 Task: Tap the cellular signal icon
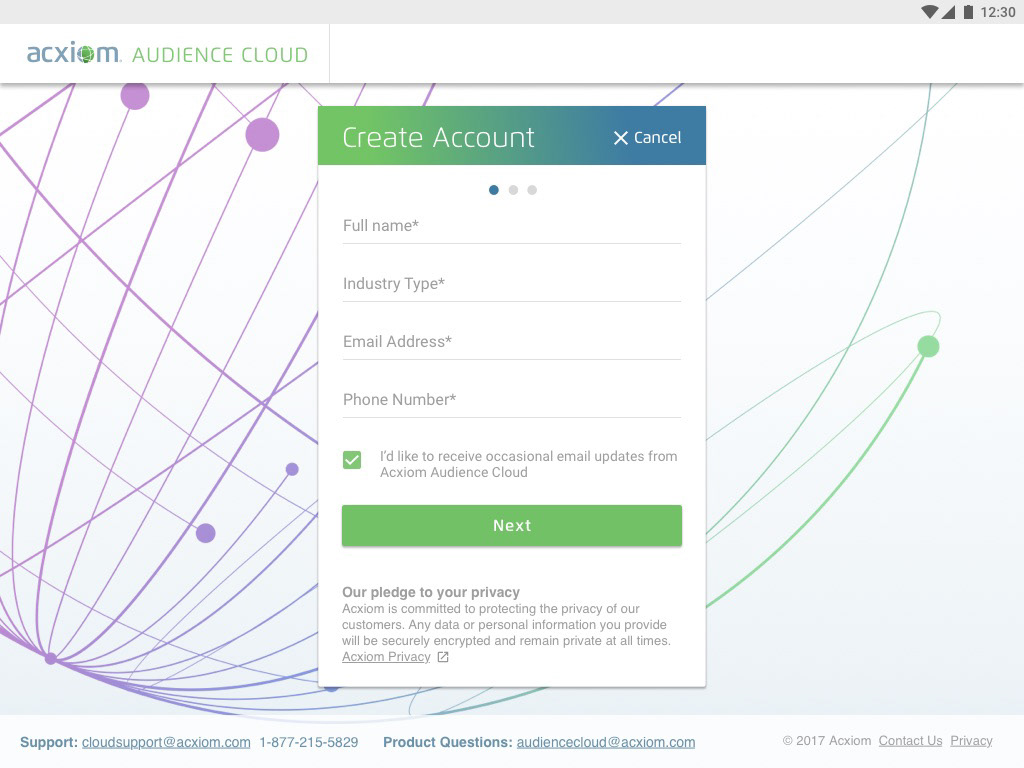point(949,12)
